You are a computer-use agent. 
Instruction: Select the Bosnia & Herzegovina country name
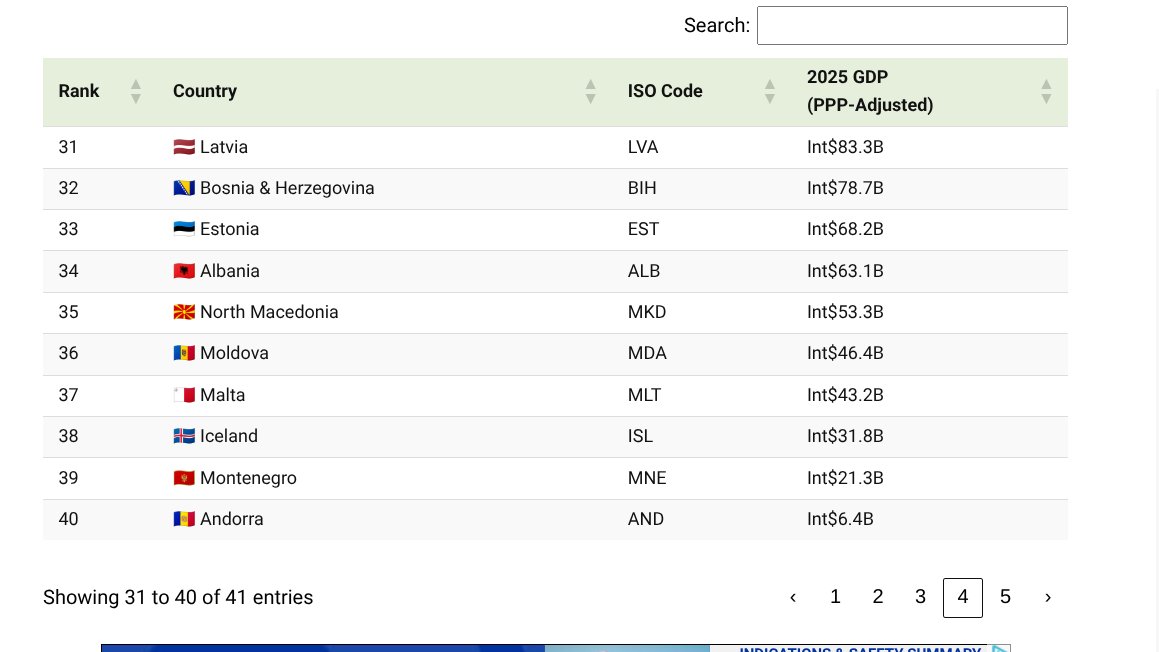[x=287, y=188]
